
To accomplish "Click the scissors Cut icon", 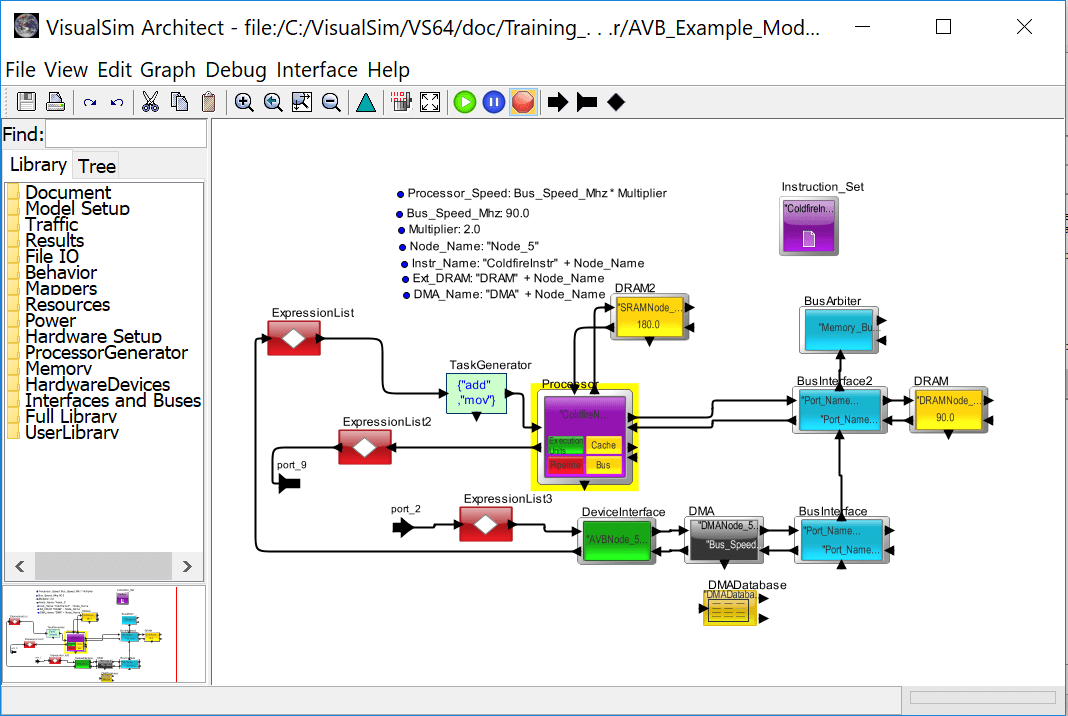I will point(150,101).
